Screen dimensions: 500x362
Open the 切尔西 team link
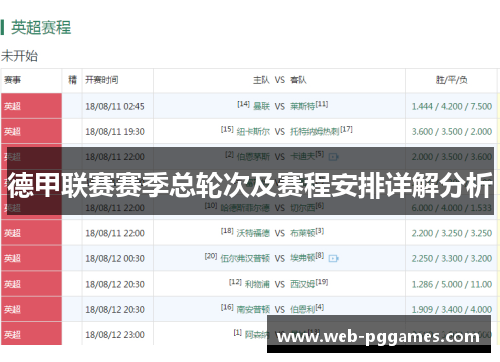(x=302, y=208)
